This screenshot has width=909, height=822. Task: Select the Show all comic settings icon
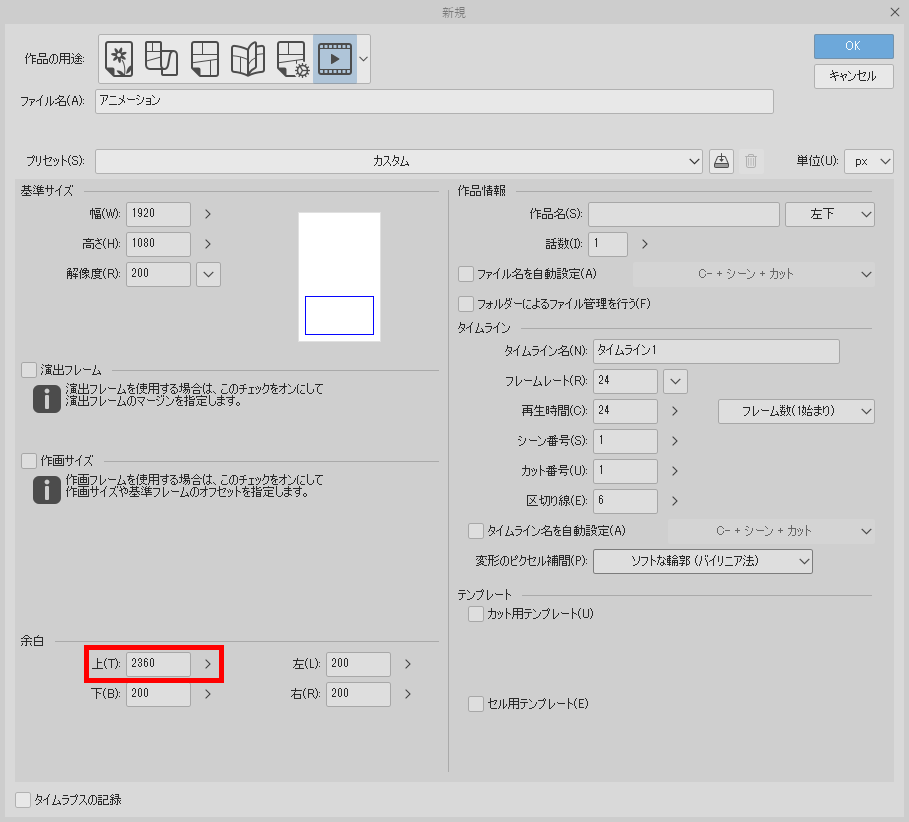click(291, 58)
